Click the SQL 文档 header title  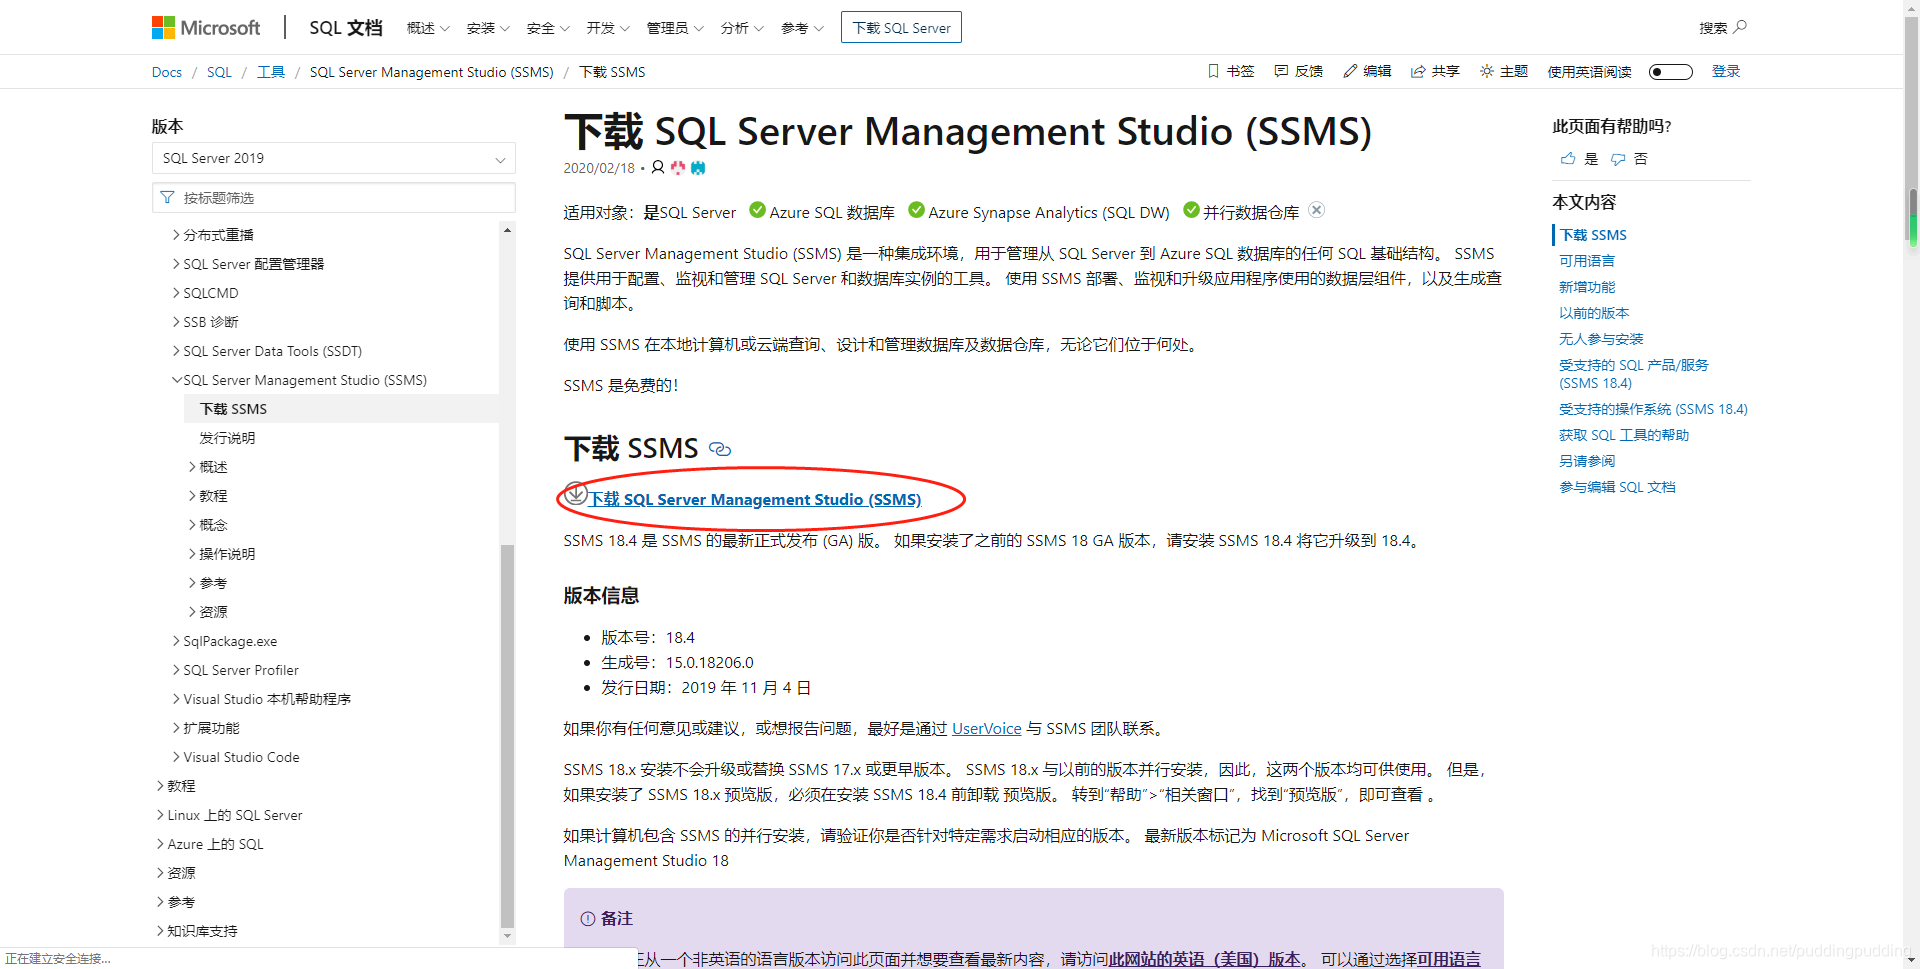pyautogui.click(x=345, y=28)
